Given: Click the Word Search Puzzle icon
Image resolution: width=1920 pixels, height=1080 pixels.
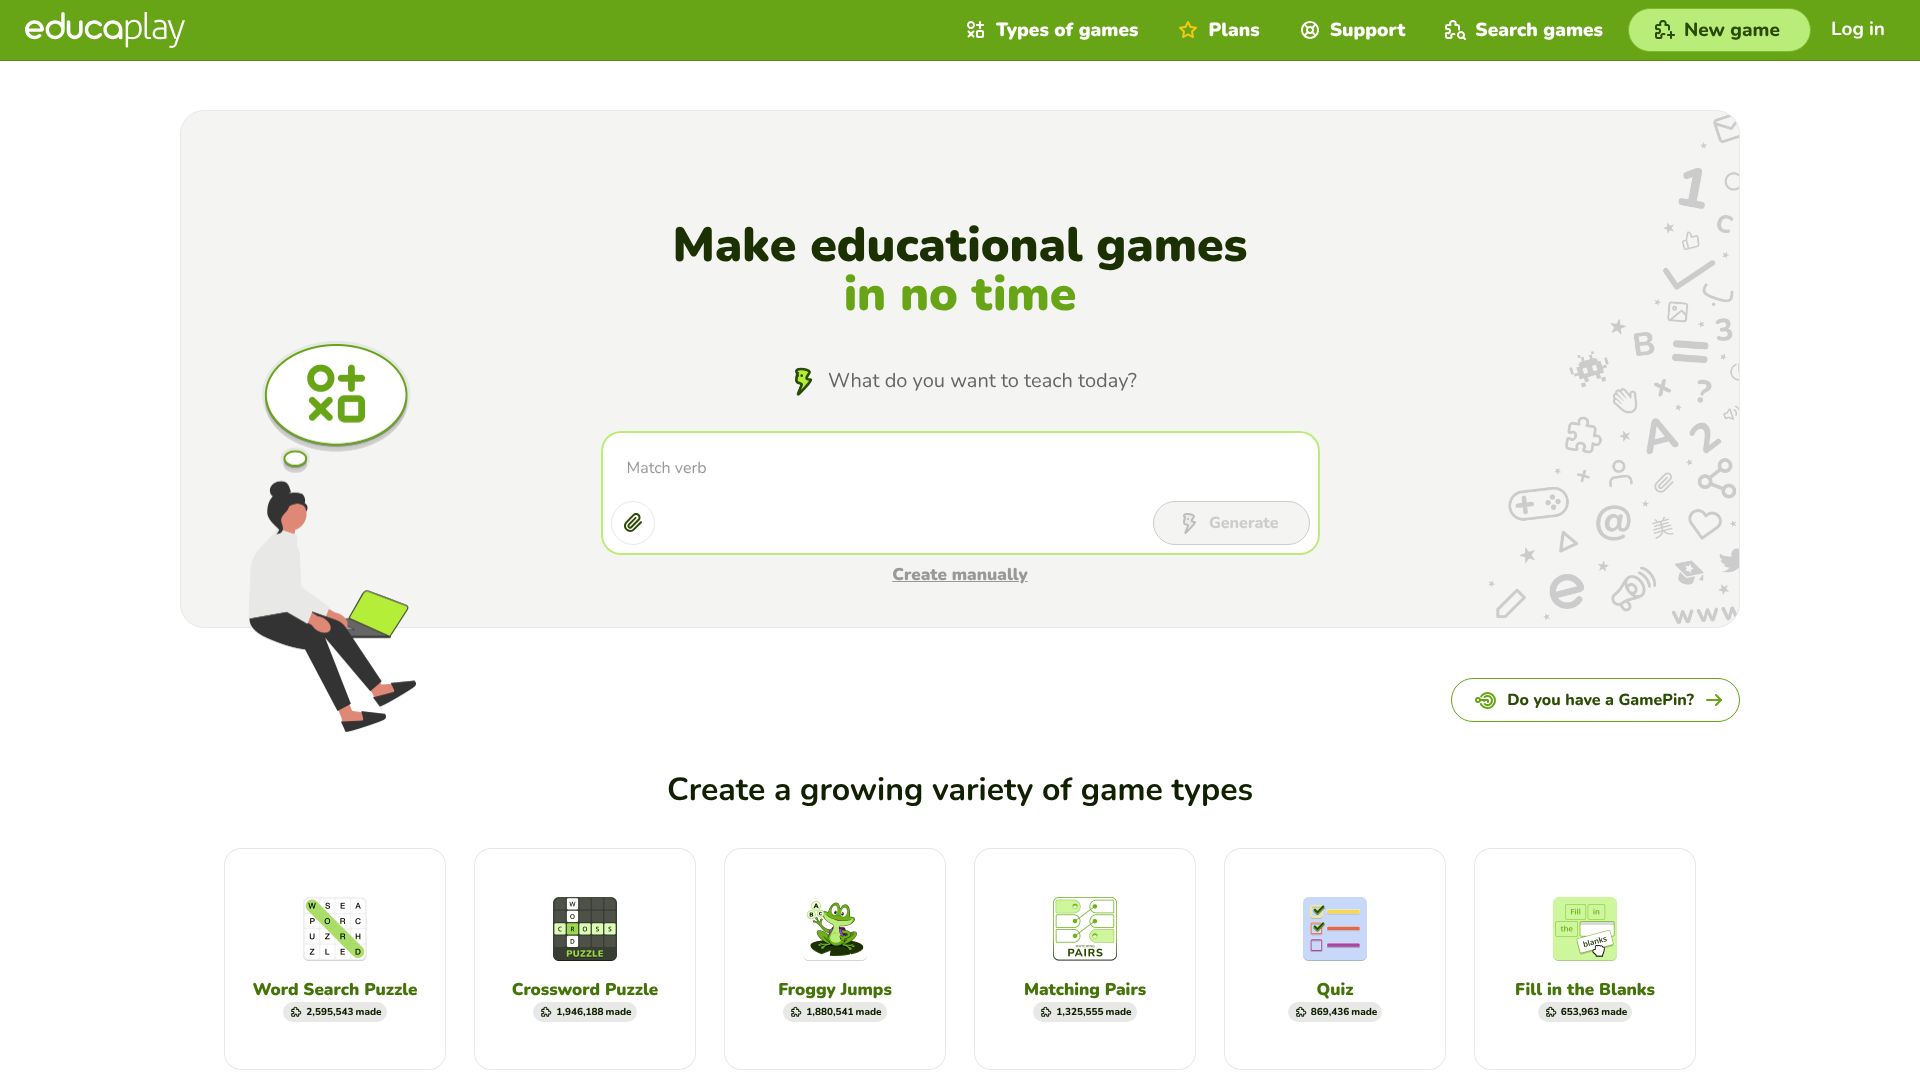Looking at the screenshot, I should point(335,929).
